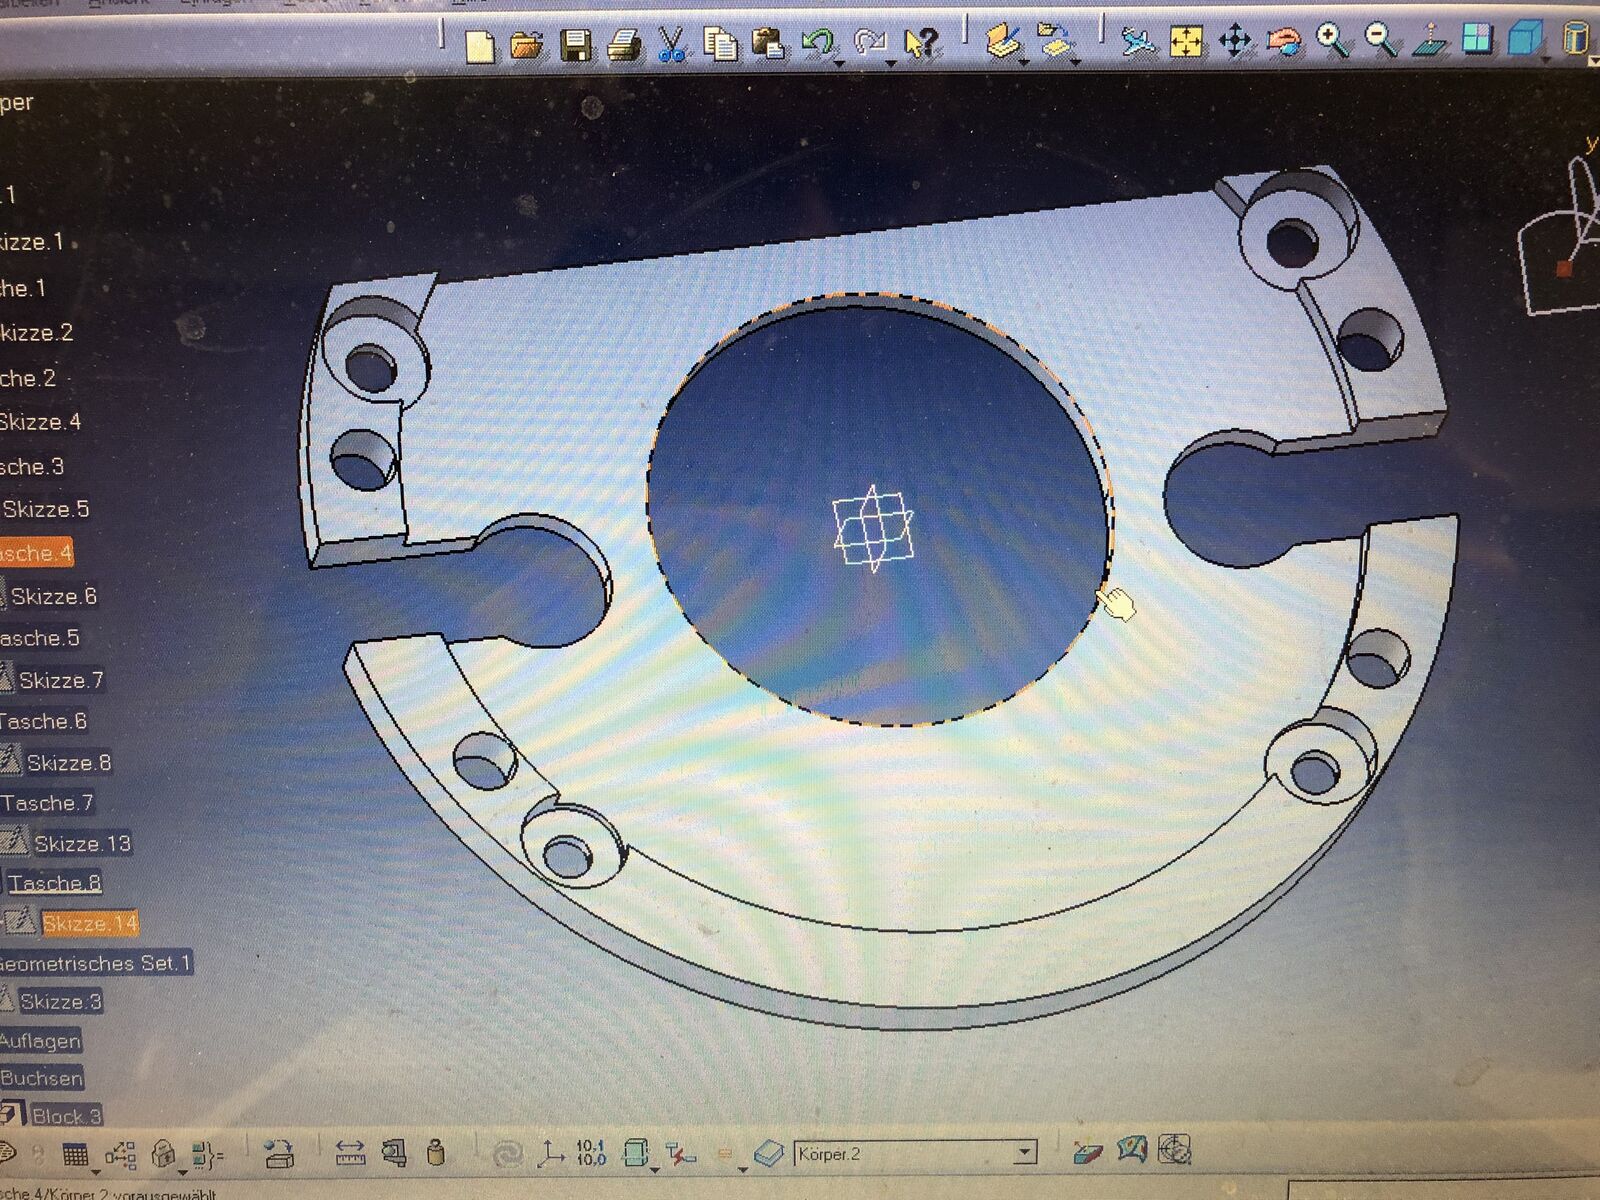This screenshot has width=1600, height=1200.
Task: Click the New document icon
Action: tap(480, 45)
